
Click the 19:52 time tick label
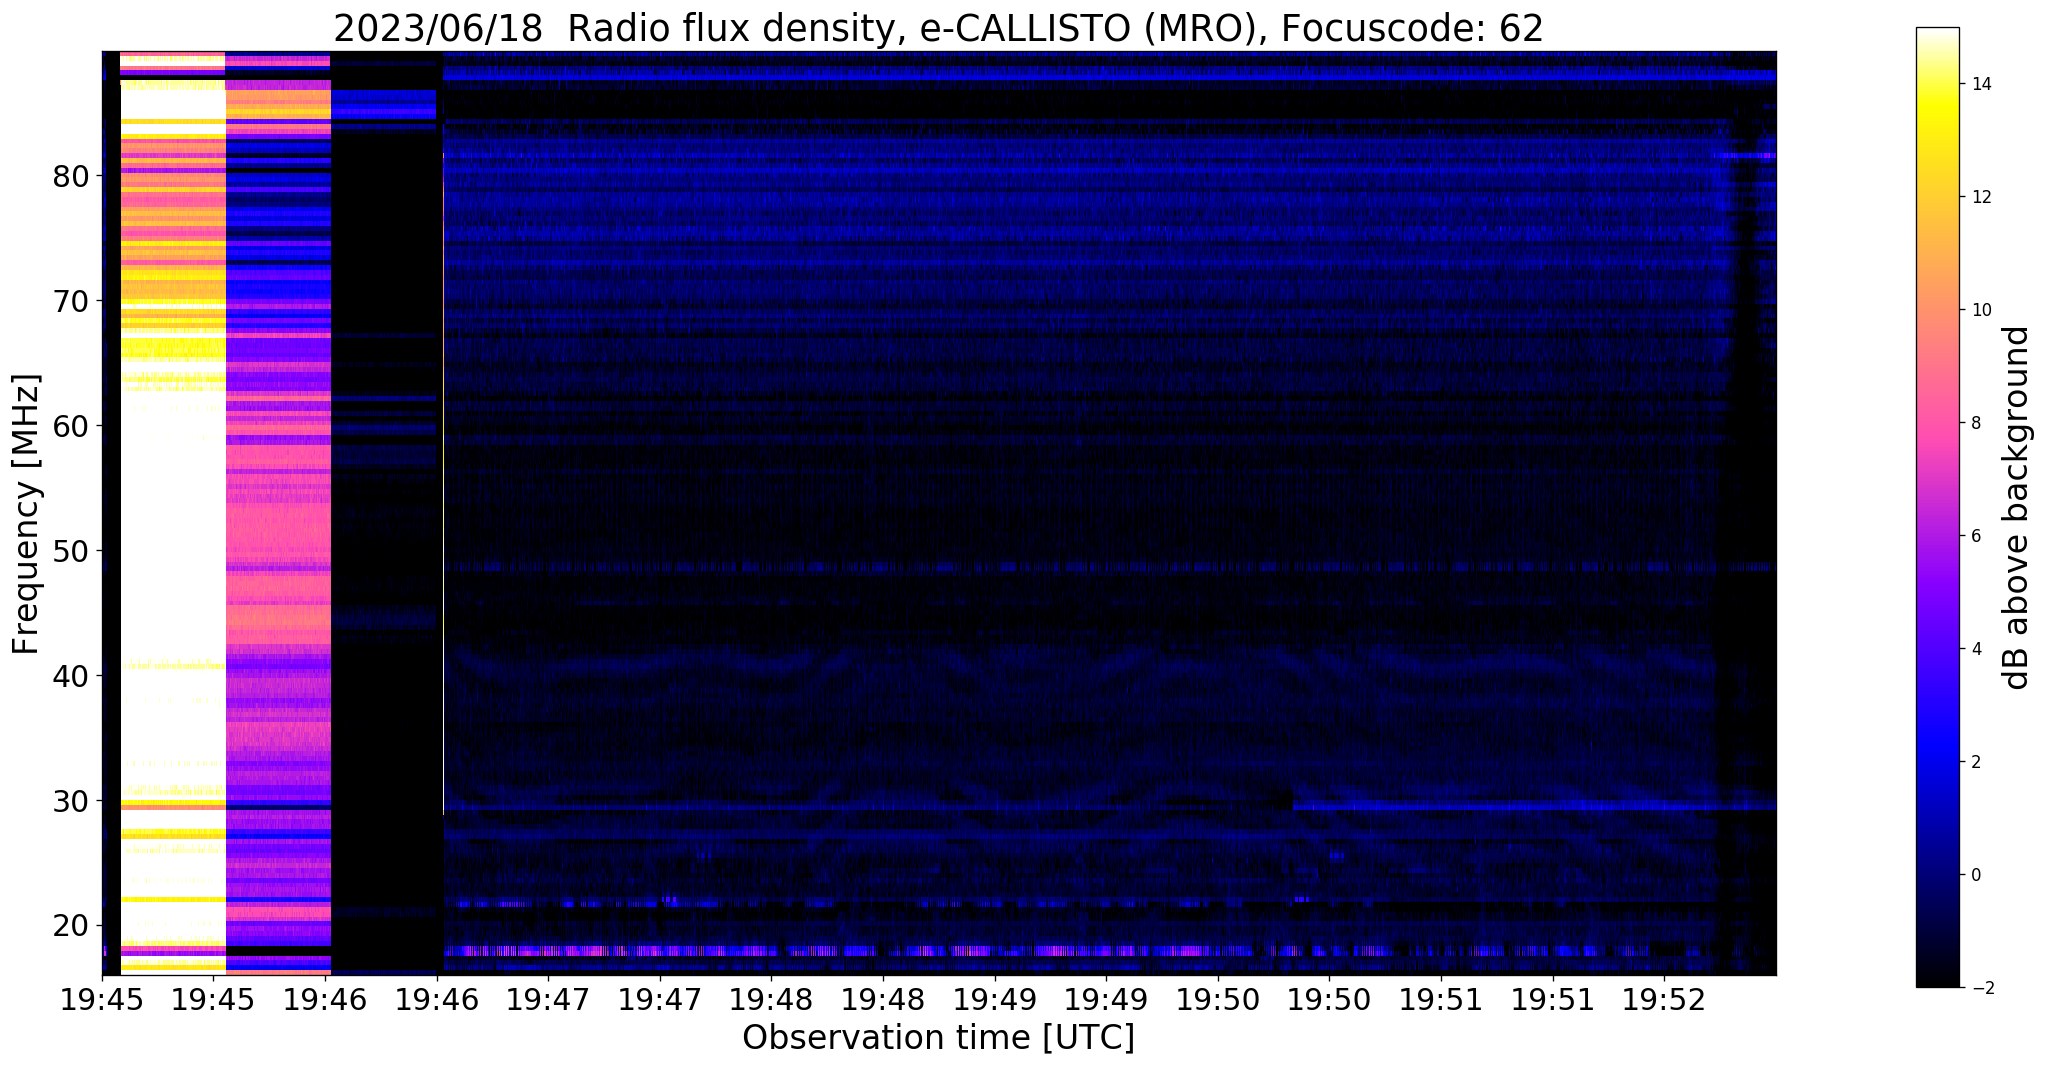(1664, 999)
